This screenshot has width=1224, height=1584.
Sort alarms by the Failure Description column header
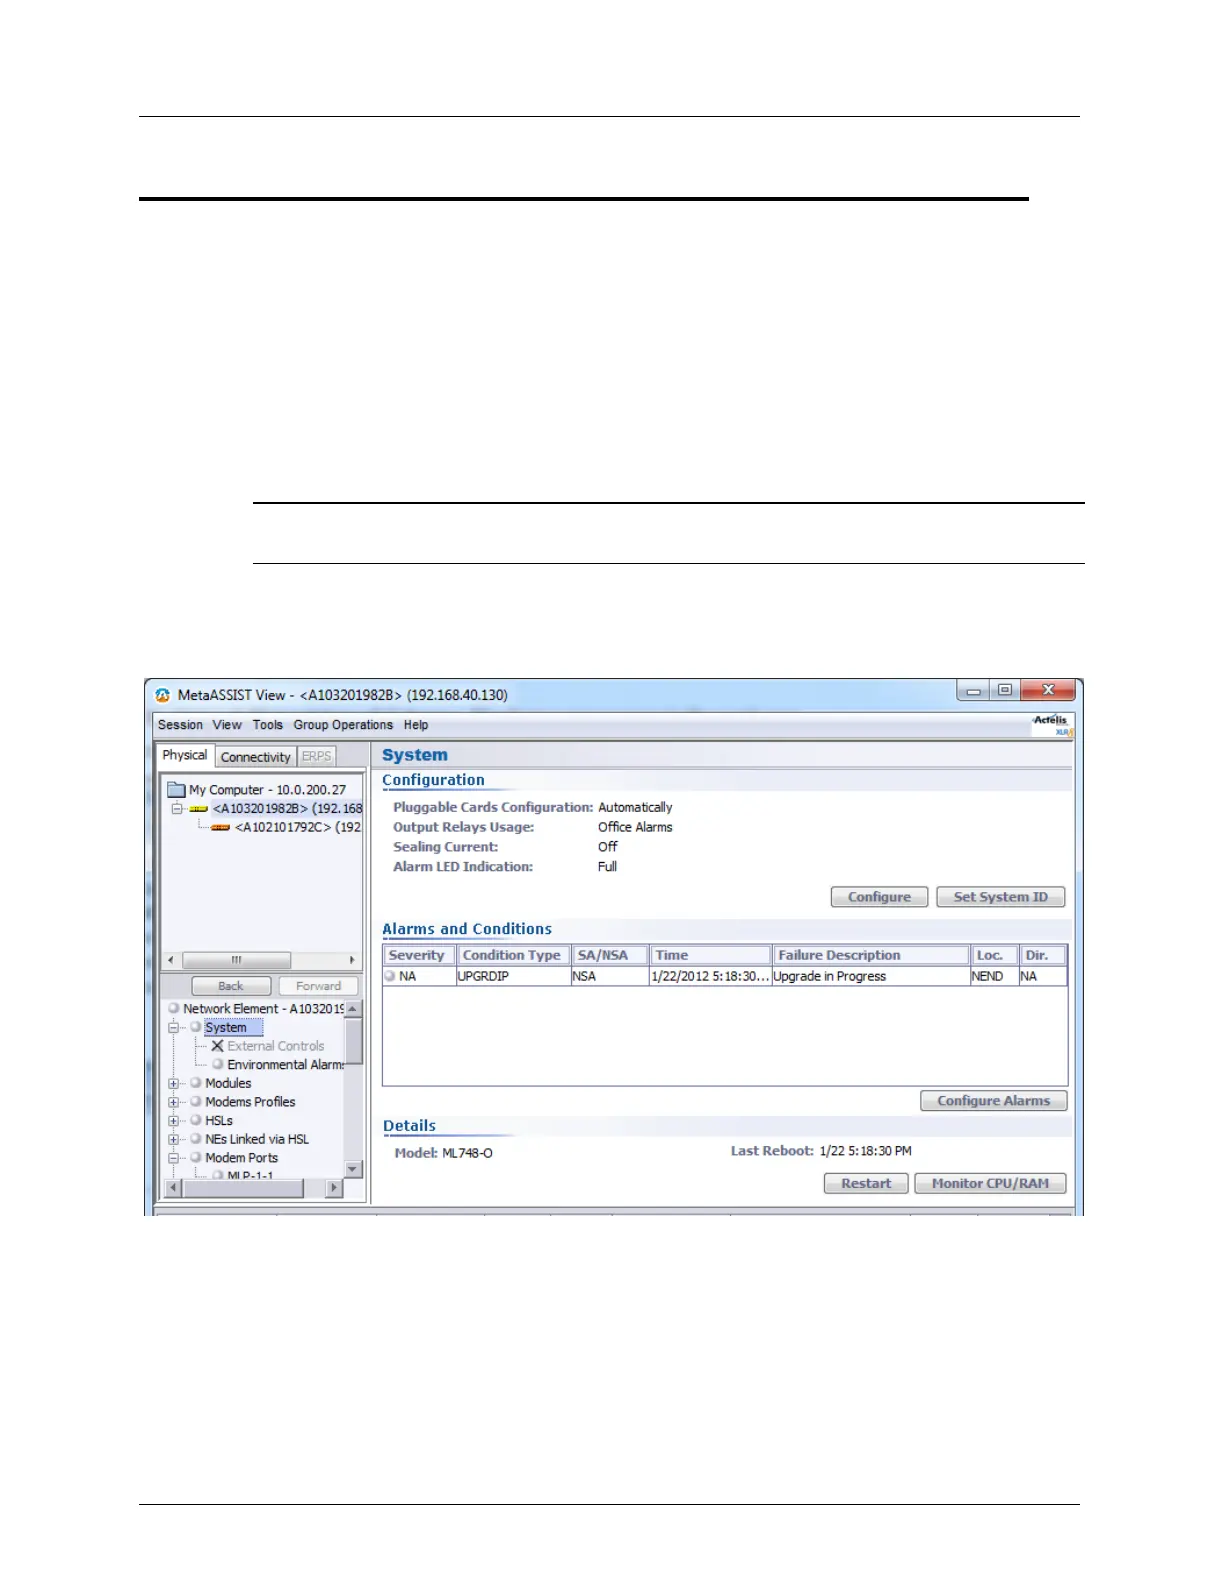pyautogui.click(x=871, y=955)
